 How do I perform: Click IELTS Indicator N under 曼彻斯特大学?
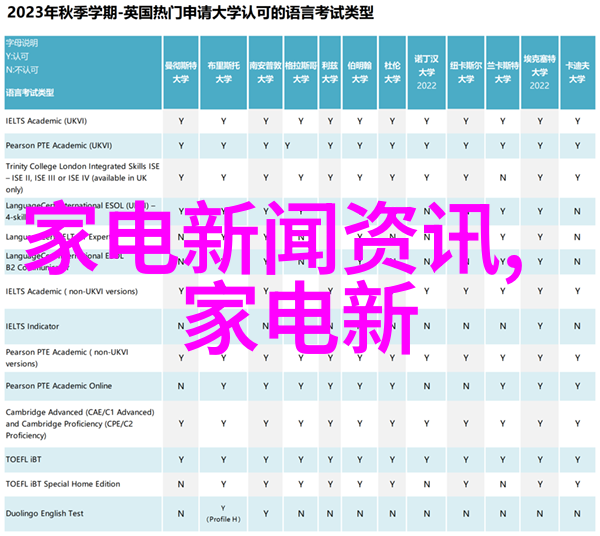pyautogui.click(x=181, y=326)
